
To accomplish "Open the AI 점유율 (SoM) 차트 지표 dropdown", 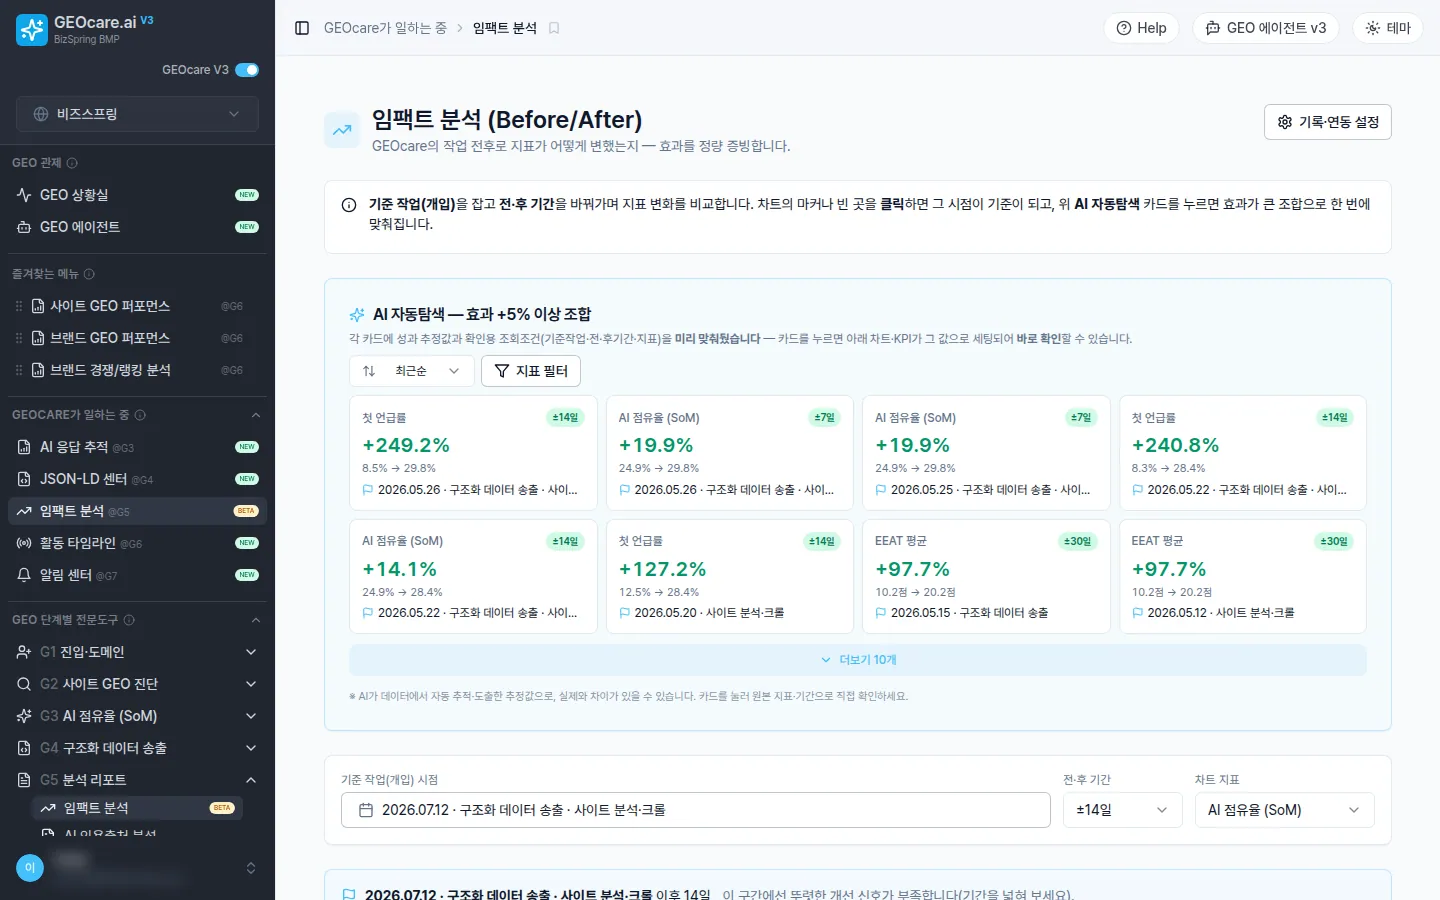I will [x=1284, y=810].
